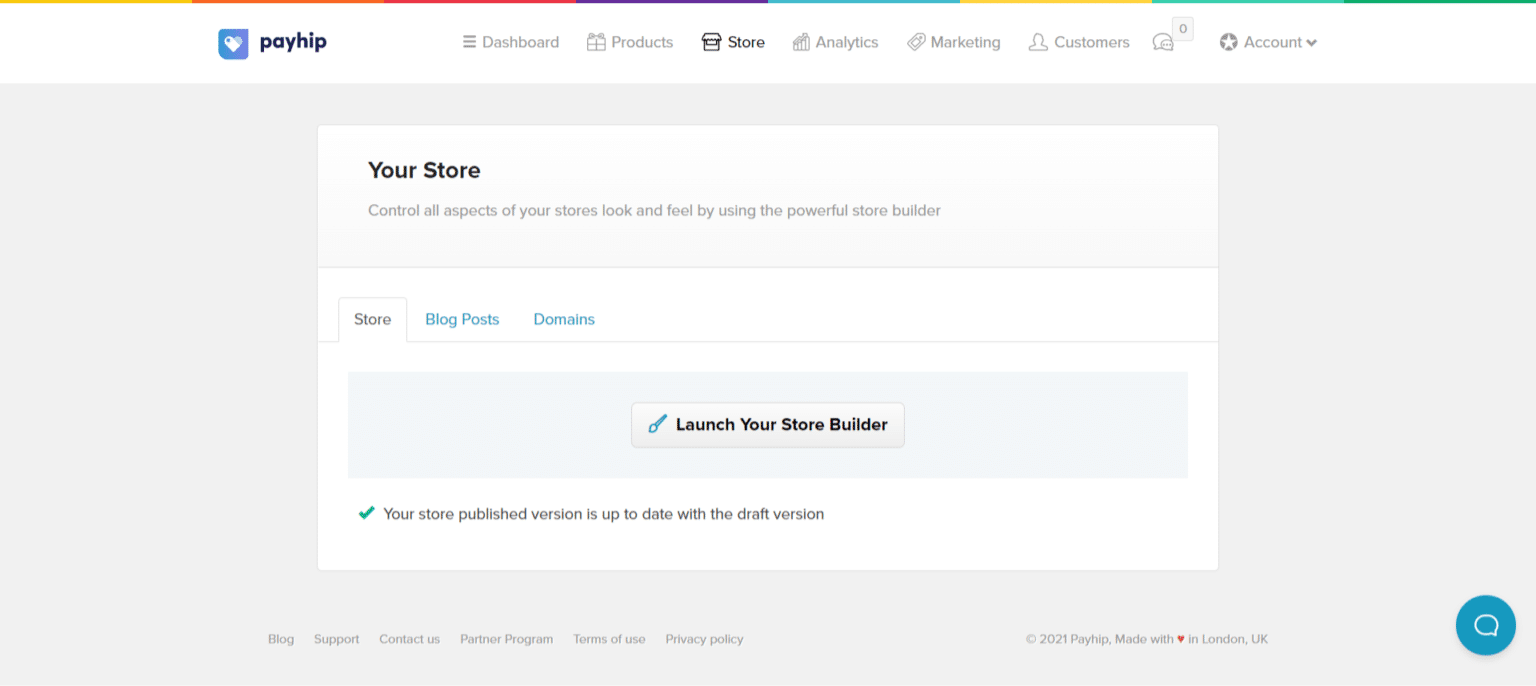Click the Products gift box icon

(x=596, y=42)
